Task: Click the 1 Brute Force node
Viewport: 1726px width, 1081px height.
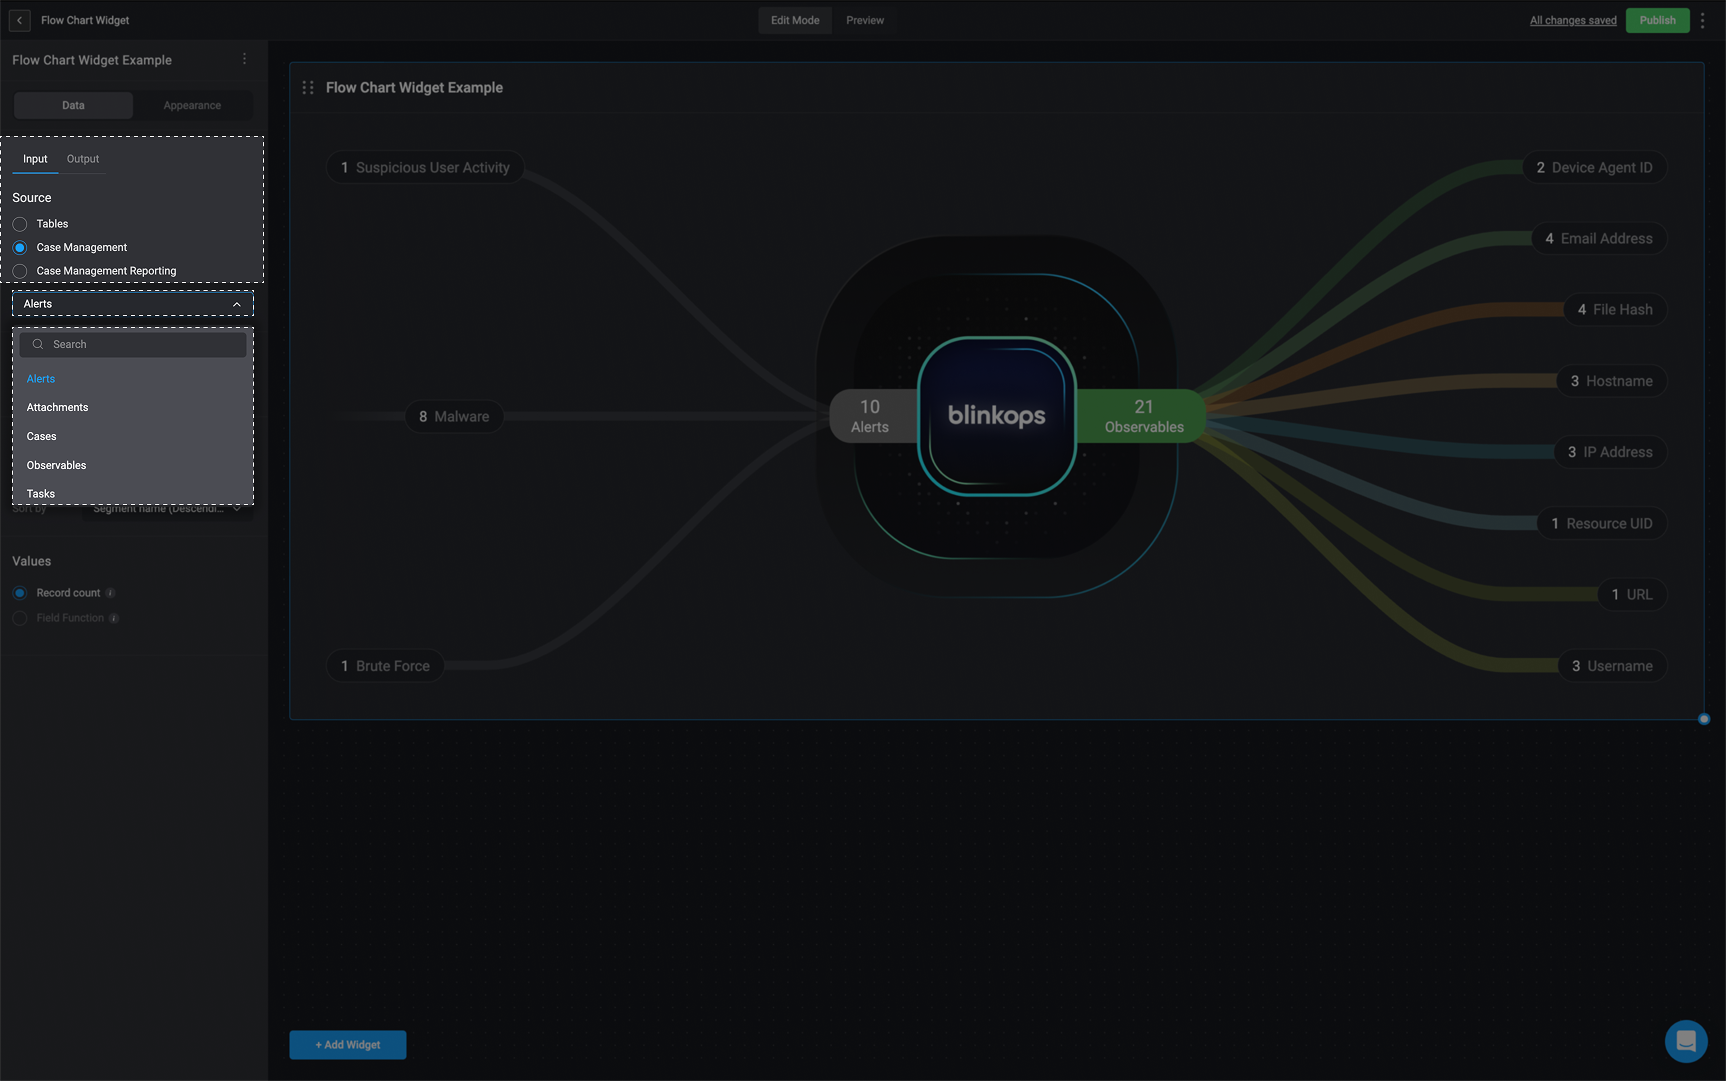Action: pos(385,666)
